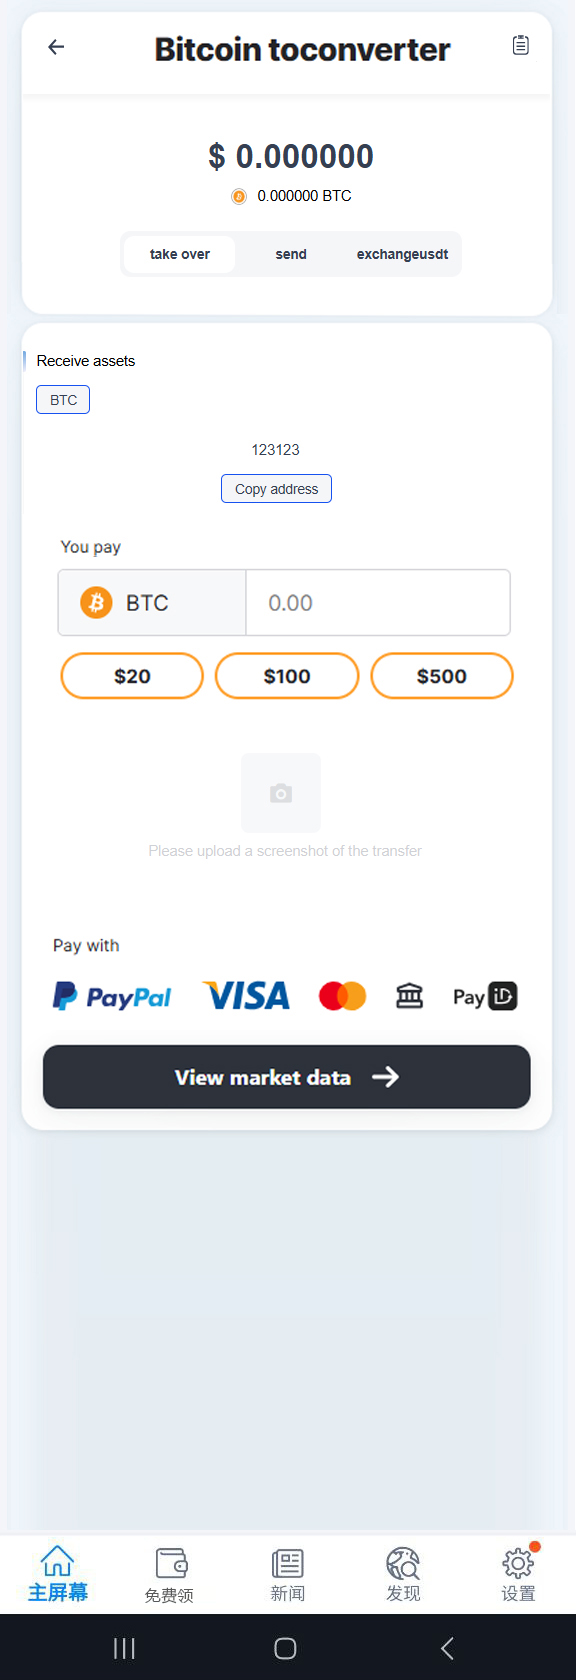Select the bank transfer icon
This screenshot has width=576, height=1680.
(409, 996)
